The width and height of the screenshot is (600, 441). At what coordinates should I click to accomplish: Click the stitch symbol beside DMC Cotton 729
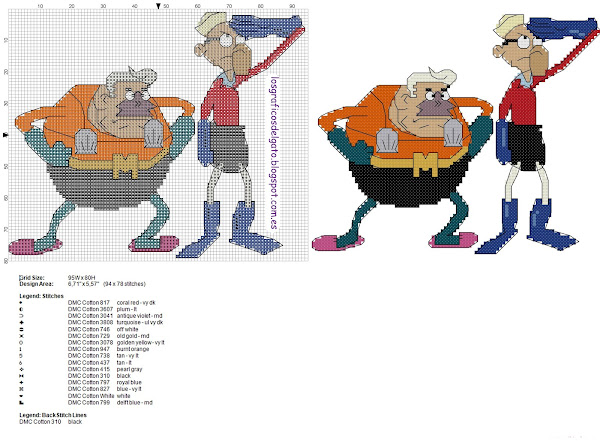21,336
